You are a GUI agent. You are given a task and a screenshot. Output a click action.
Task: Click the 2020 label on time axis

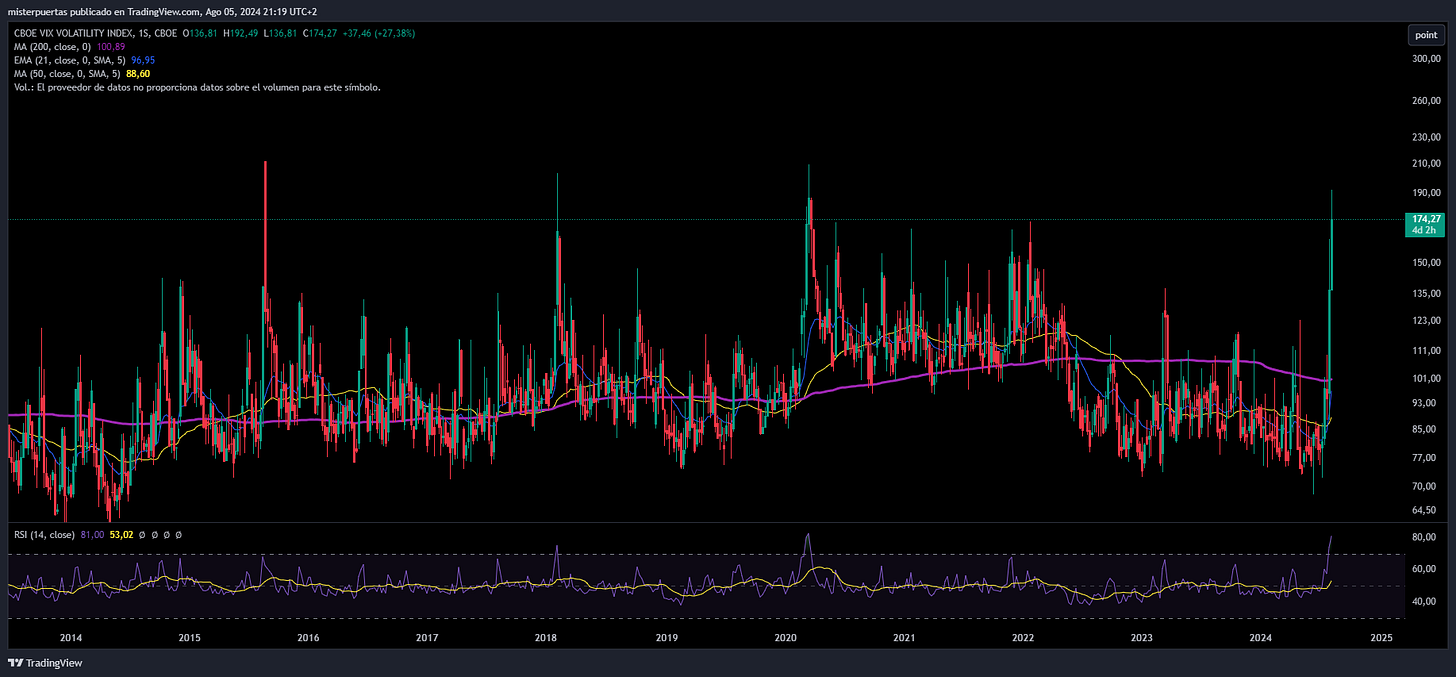click(x=785, y=637)
